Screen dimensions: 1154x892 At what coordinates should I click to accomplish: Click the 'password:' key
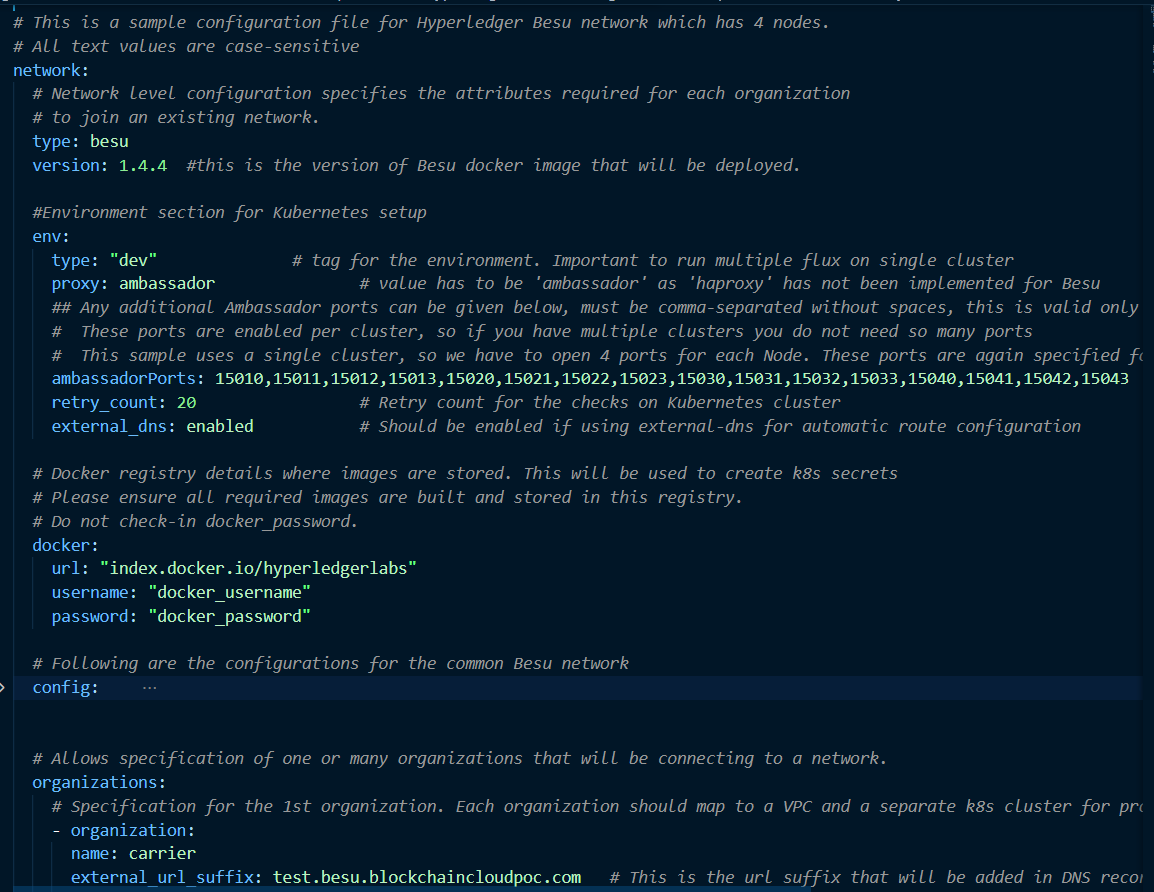94,616
